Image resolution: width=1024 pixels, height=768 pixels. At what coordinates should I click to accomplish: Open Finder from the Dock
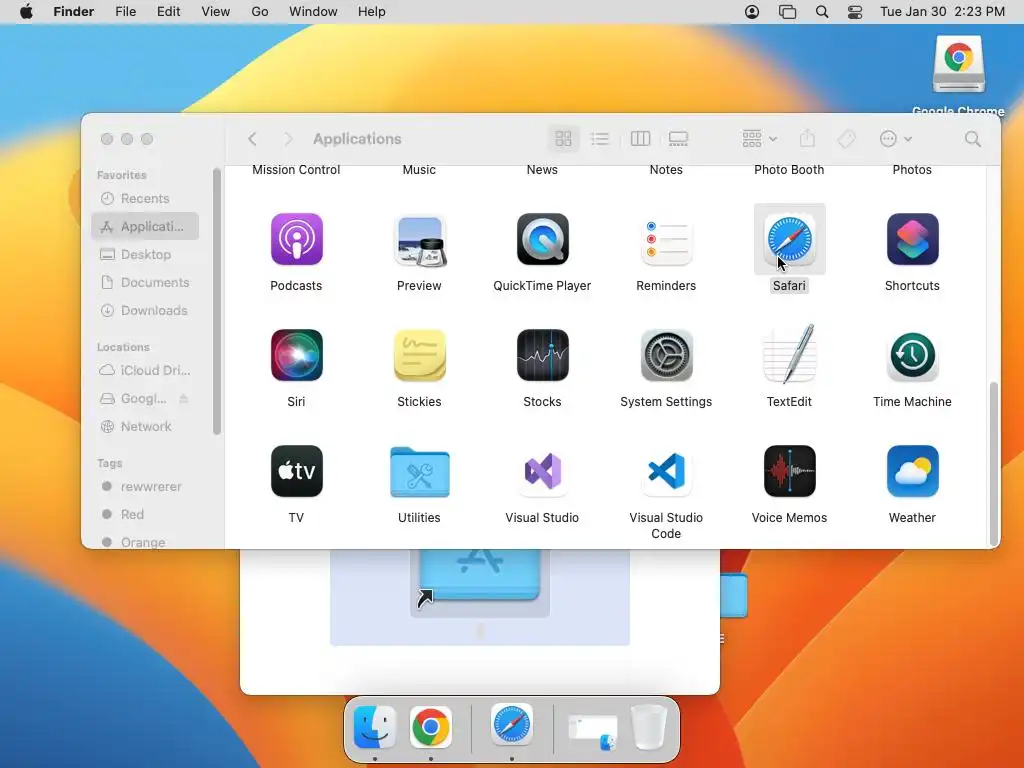tap(375, 726)
